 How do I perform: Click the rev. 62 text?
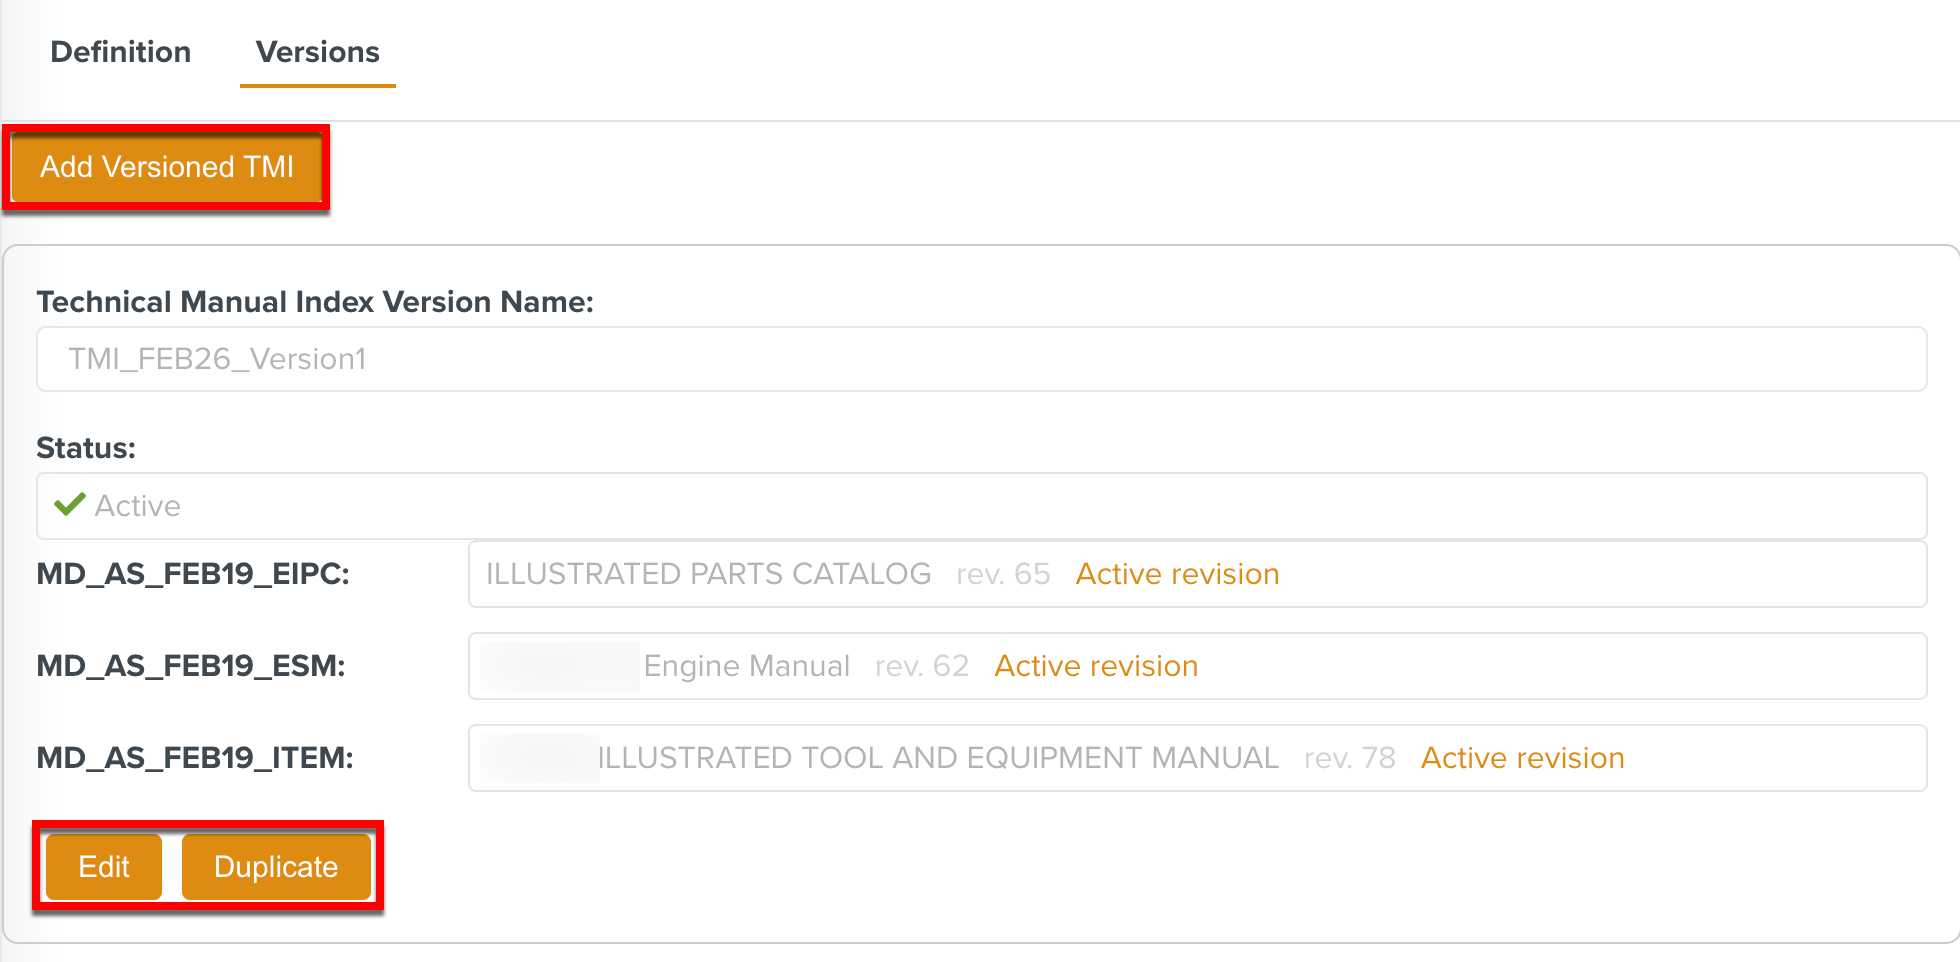tap(921, 666)
